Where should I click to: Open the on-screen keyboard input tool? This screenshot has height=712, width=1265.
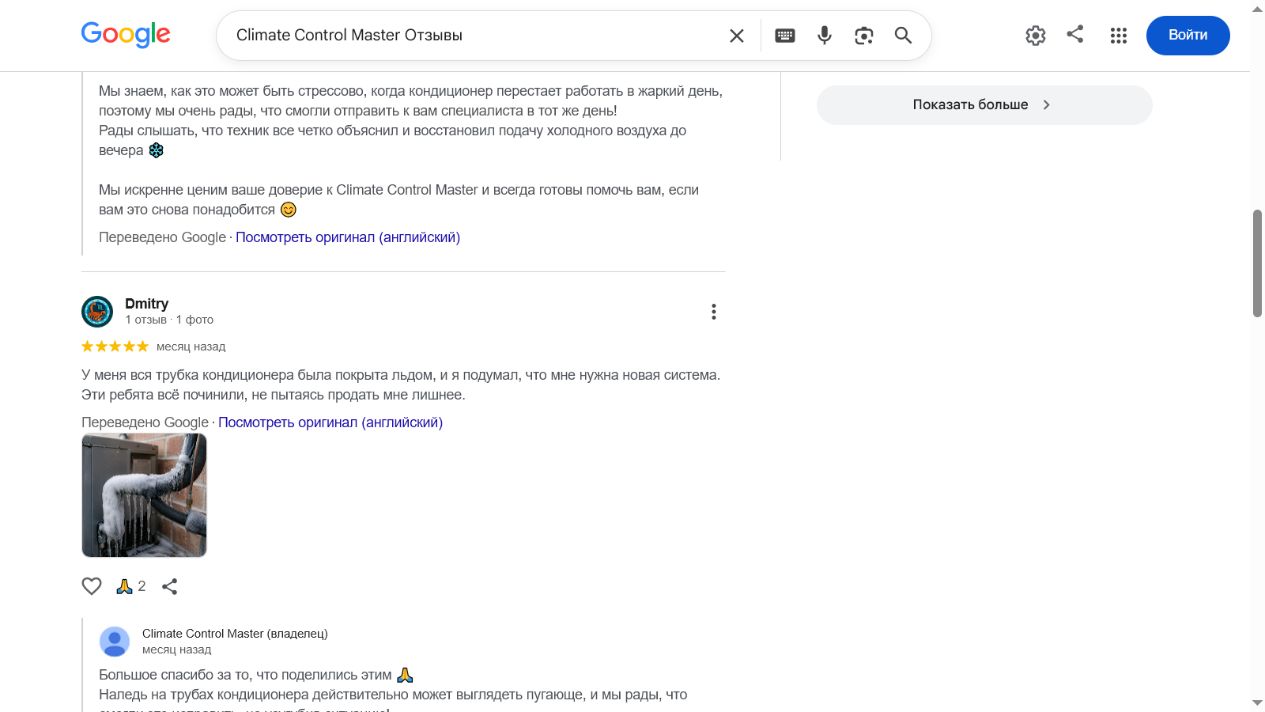coord(785,36)
